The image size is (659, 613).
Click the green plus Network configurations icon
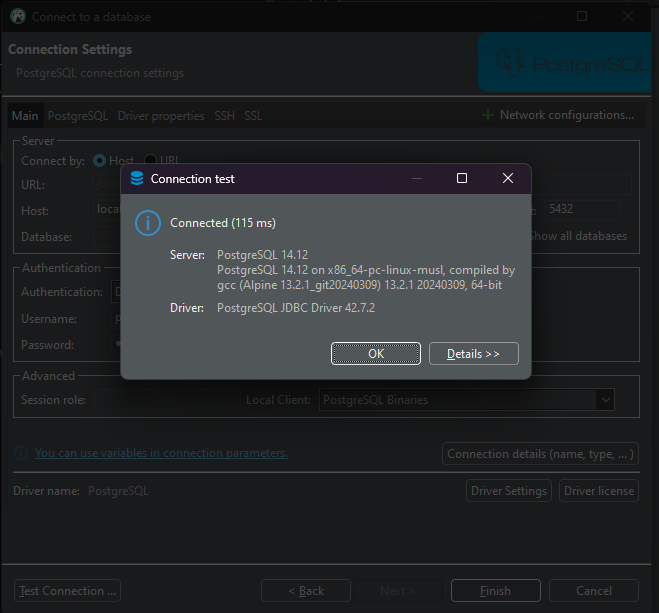(x=488, y=115)
